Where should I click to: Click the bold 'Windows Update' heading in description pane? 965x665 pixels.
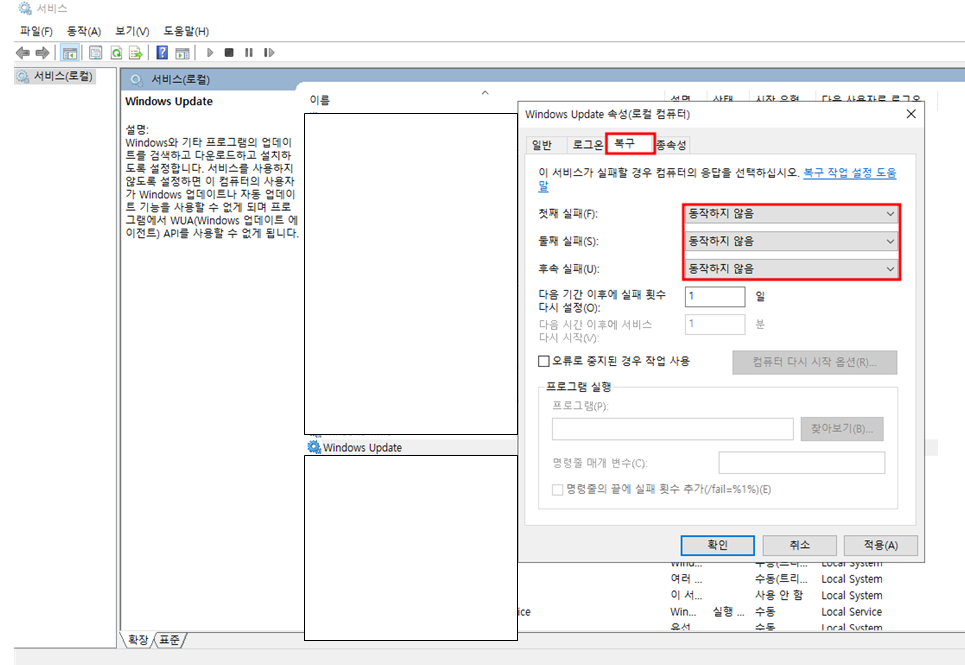point(169,102)
